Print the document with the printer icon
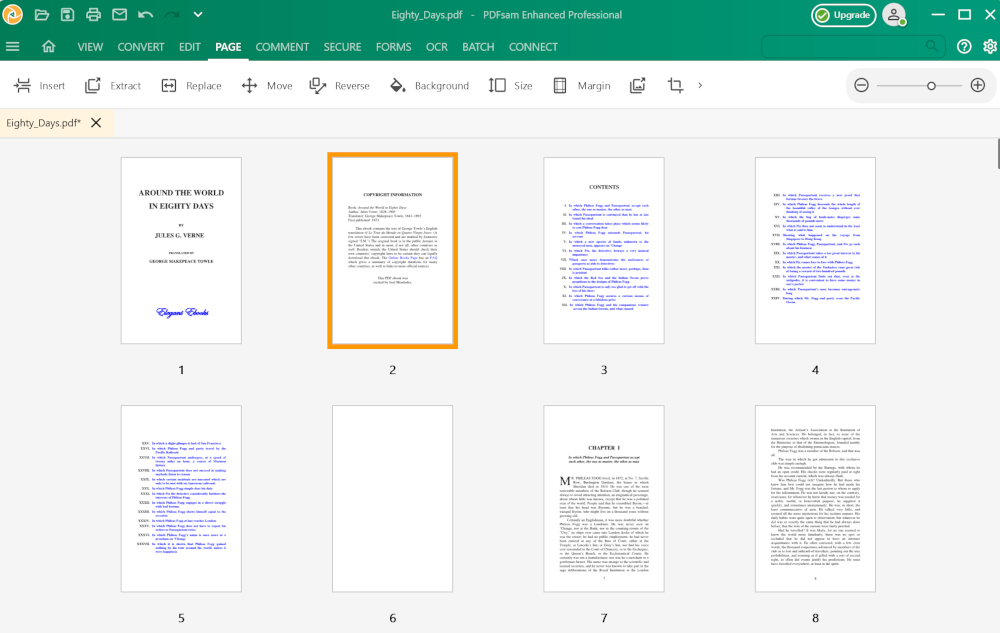 pos(93,15)
